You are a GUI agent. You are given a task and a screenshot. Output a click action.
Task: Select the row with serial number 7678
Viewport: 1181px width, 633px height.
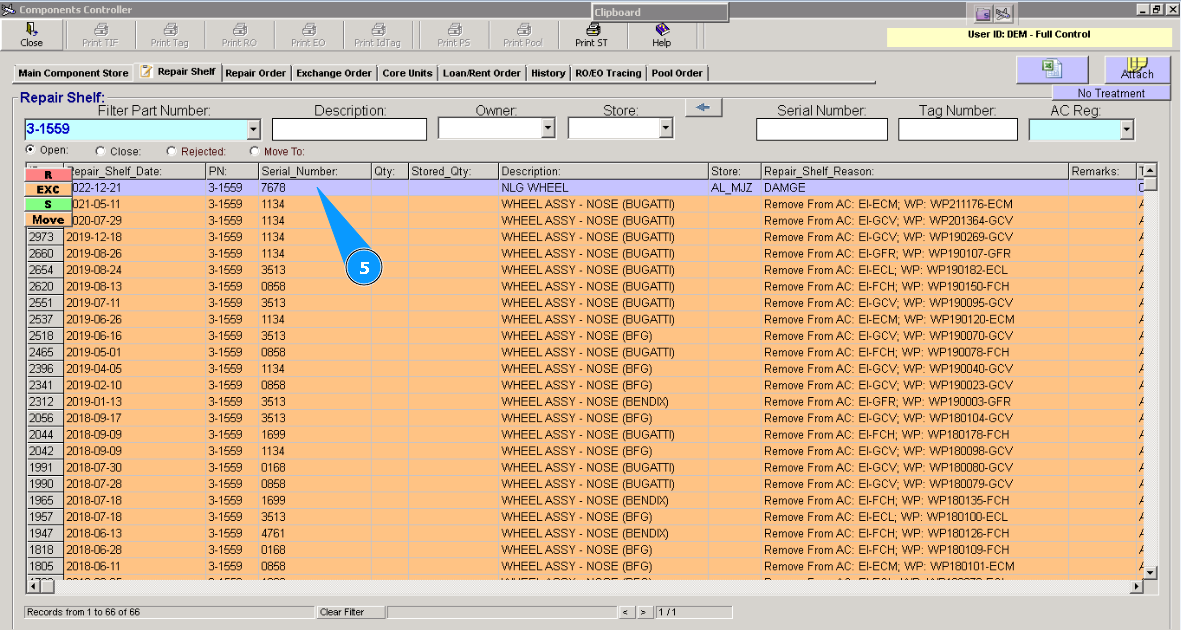pos(584,188)
